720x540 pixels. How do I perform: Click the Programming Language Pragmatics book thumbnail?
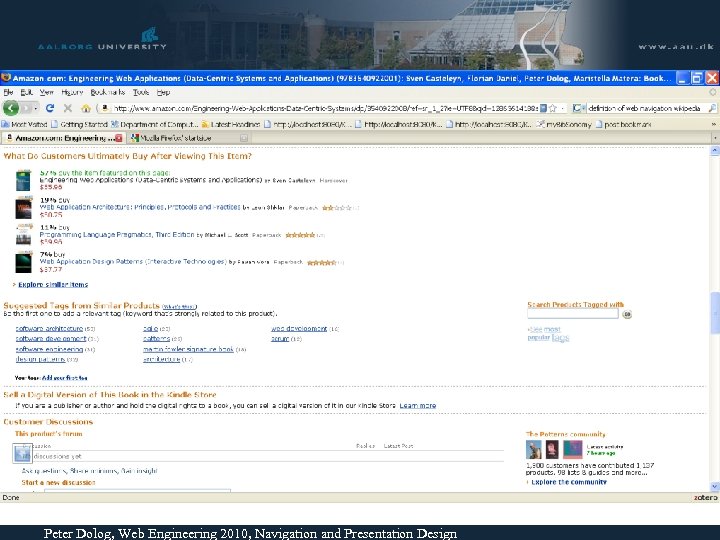(24, 235)
